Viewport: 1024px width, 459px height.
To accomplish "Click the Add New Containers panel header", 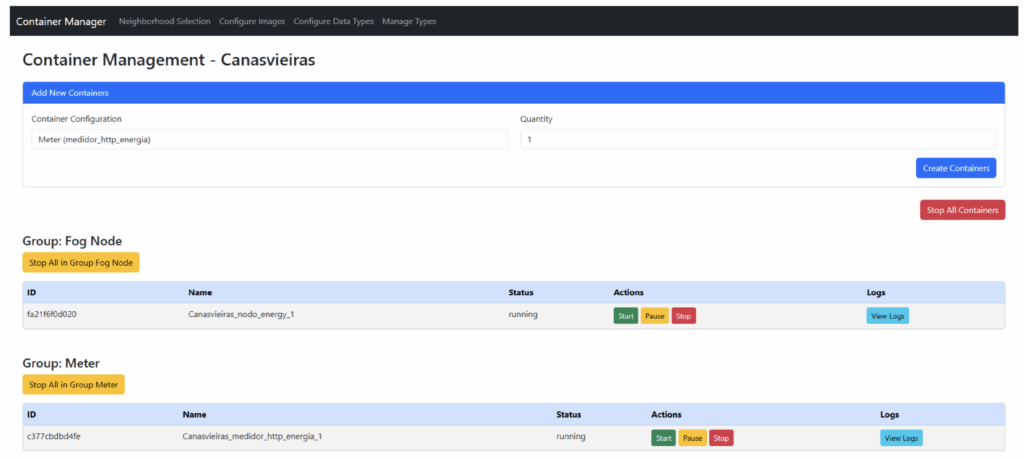I will 513,93.
